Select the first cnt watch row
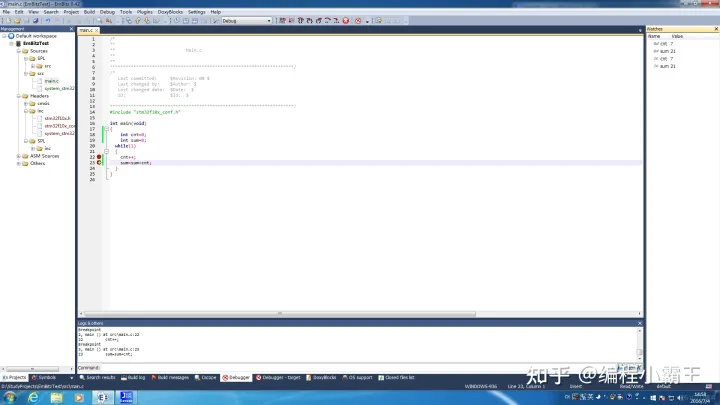720x405 pixels. tap(682, 44)
